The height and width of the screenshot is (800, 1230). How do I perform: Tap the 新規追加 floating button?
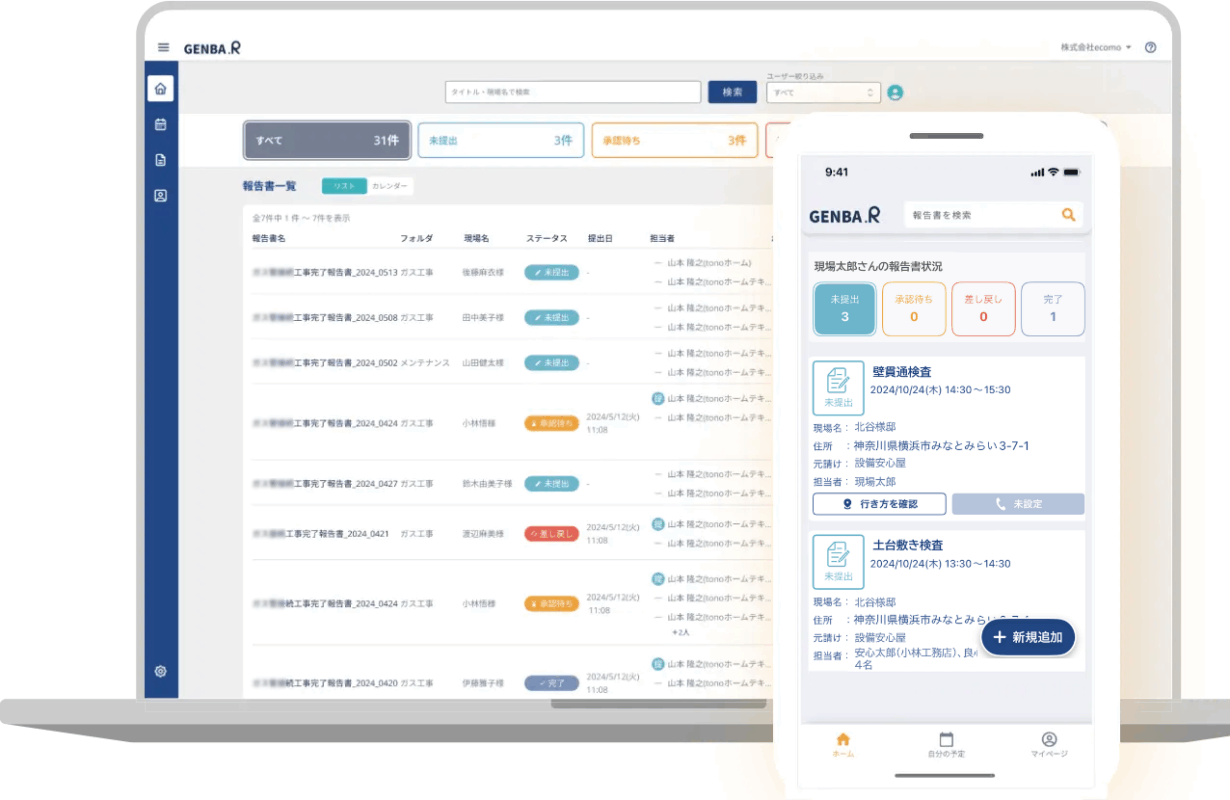point(1028,637)
